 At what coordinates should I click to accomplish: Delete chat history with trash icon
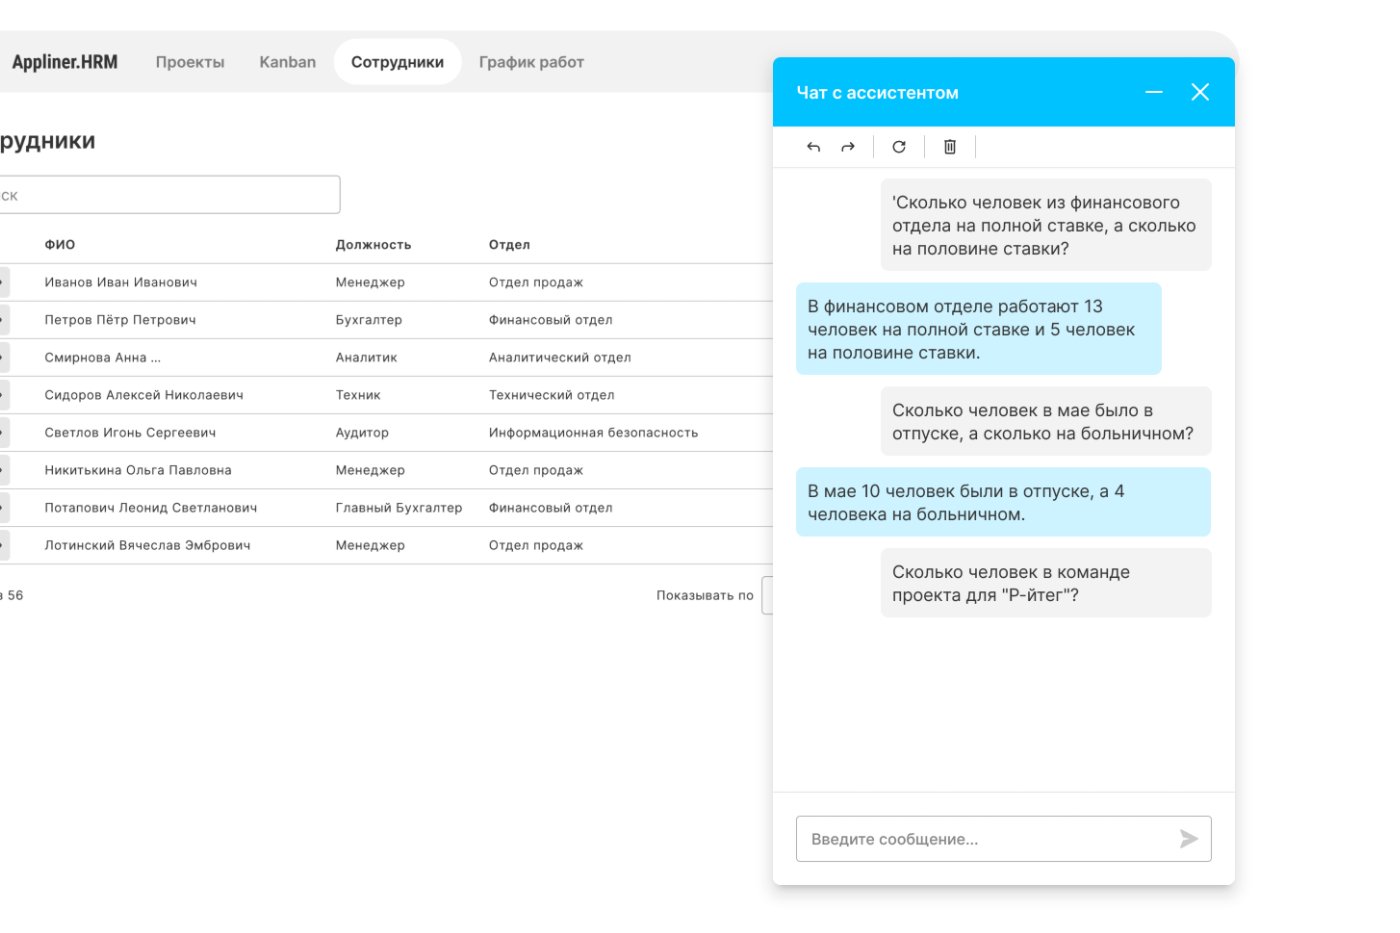(x=950, y=147)
